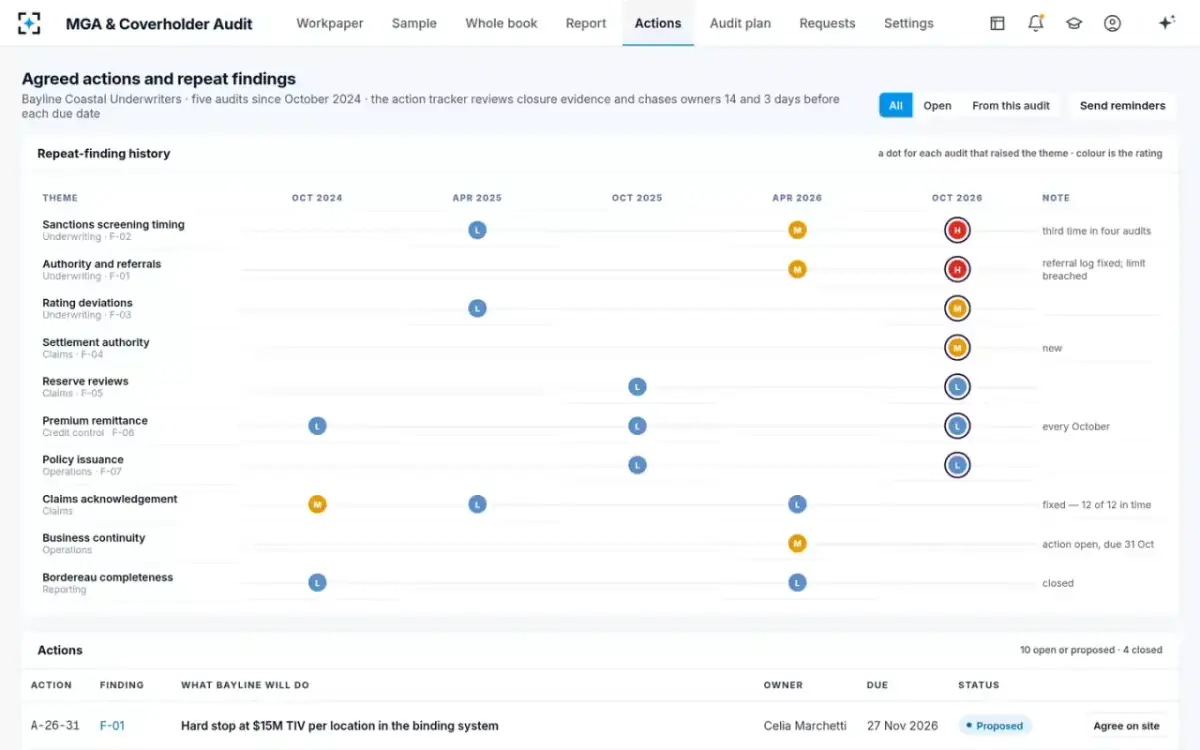Select Premium remittance Oct 2024 dot
1200x750 pixels.
click(x=317, y=426)
